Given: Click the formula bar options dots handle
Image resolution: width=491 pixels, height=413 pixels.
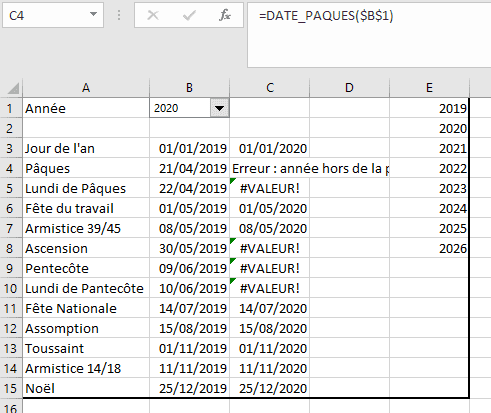Looking at the screenshot, I should point(119,15).
